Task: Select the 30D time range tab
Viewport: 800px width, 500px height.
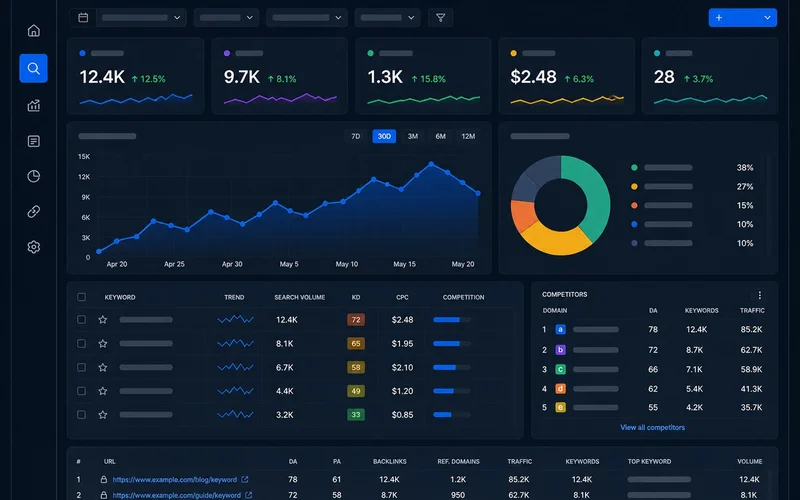Action: pos(384,136)
